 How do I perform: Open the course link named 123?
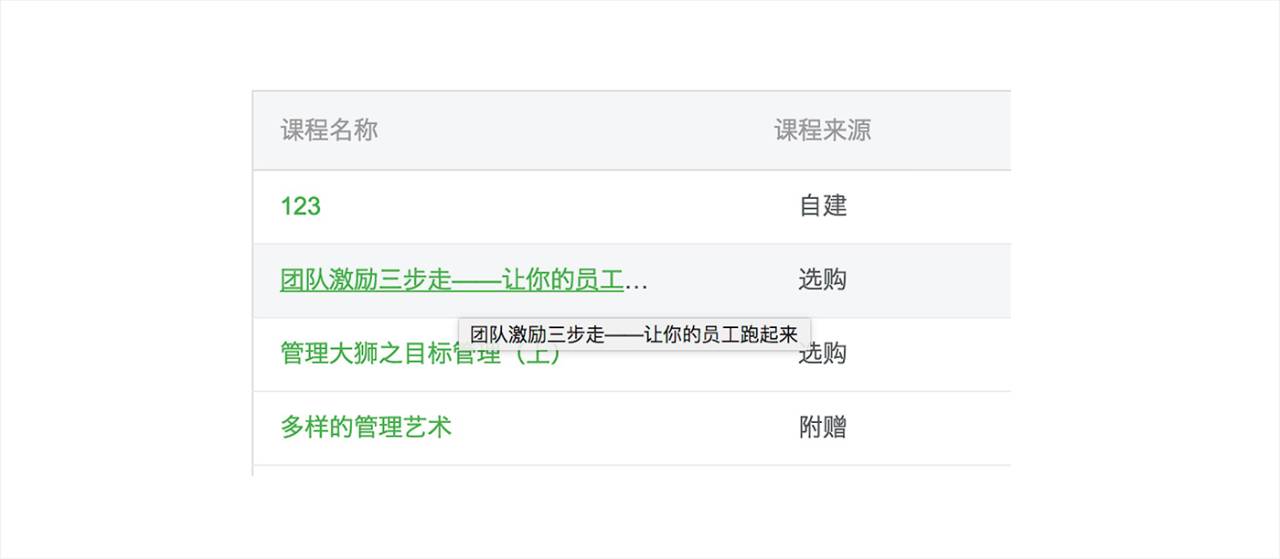pos(300,206)
